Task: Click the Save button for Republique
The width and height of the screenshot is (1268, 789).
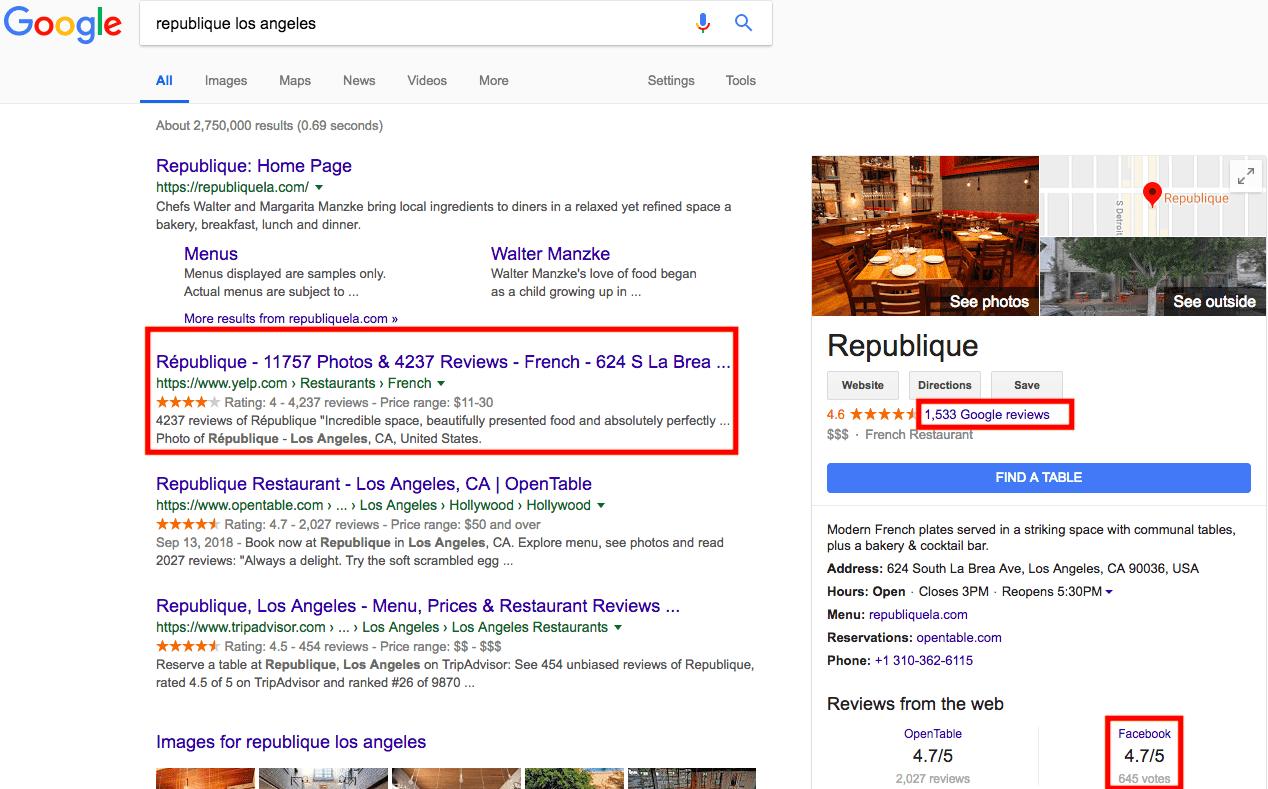Action: click(1027, 385)
